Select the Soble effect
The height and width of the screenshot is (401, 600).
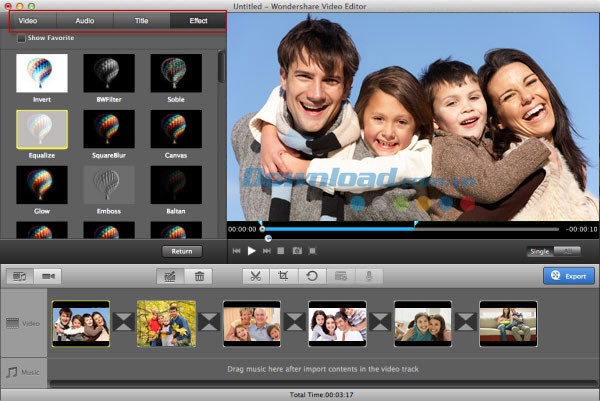point(176,73)
